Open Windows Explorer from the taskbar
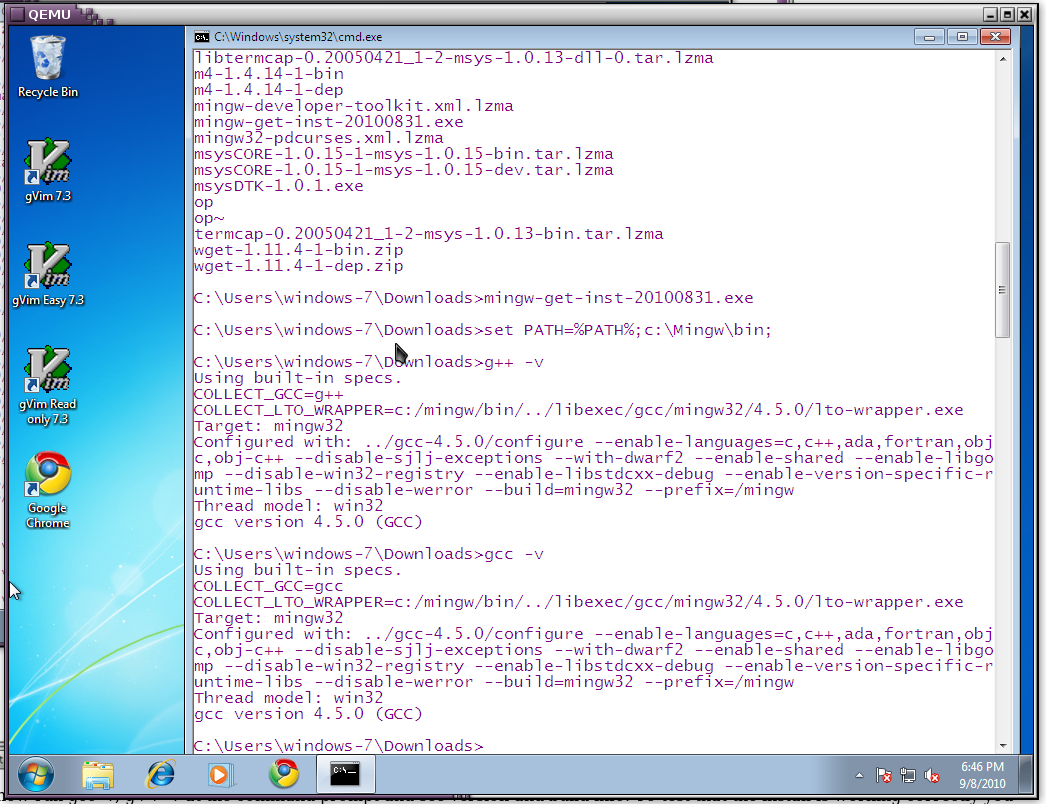1046x804 pixels. point(97,774)
